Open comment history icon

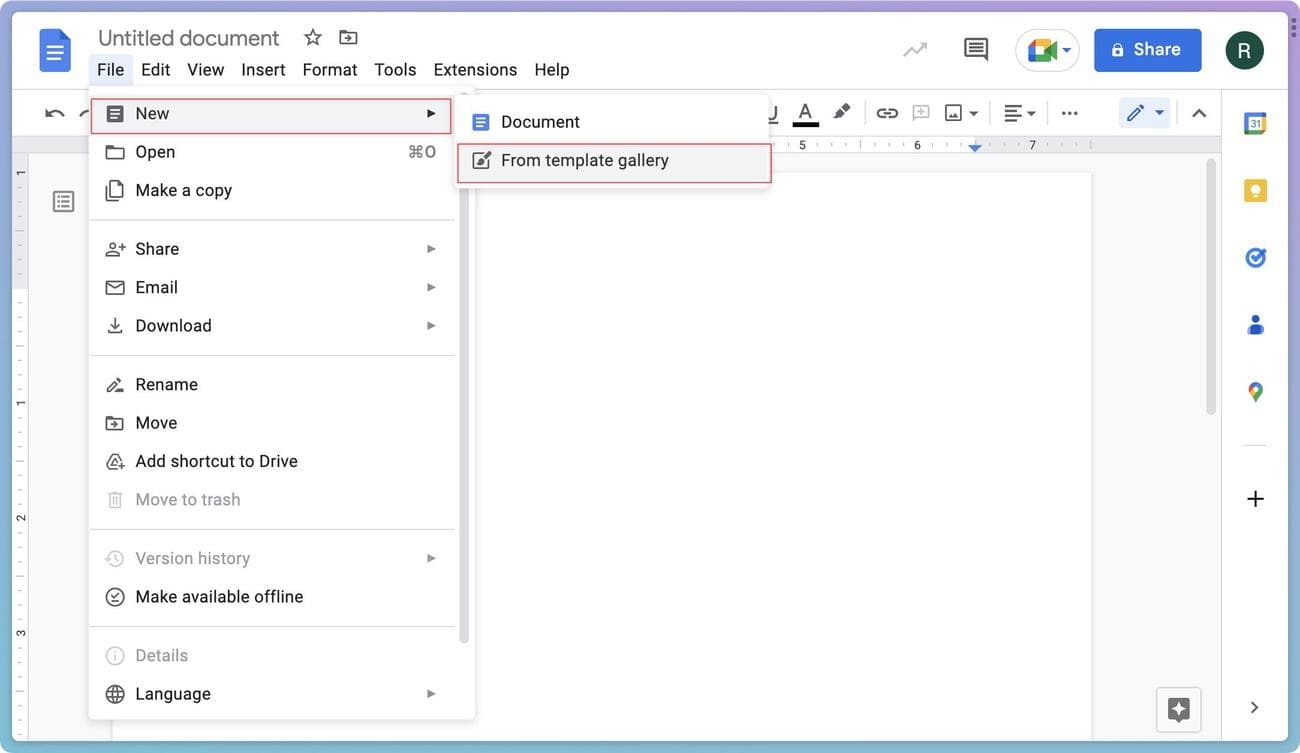coord(975,49)
